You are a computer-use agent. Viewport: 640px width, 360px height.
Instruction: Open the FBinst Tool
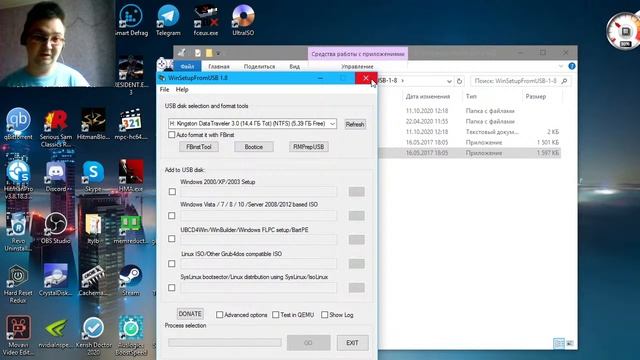(x=199, y=147)
